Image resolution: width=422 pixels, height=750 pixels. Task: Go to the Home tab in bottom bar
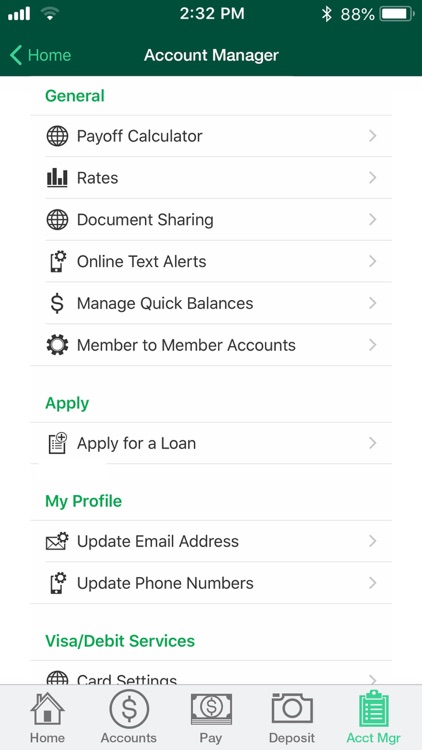point(47,718)
